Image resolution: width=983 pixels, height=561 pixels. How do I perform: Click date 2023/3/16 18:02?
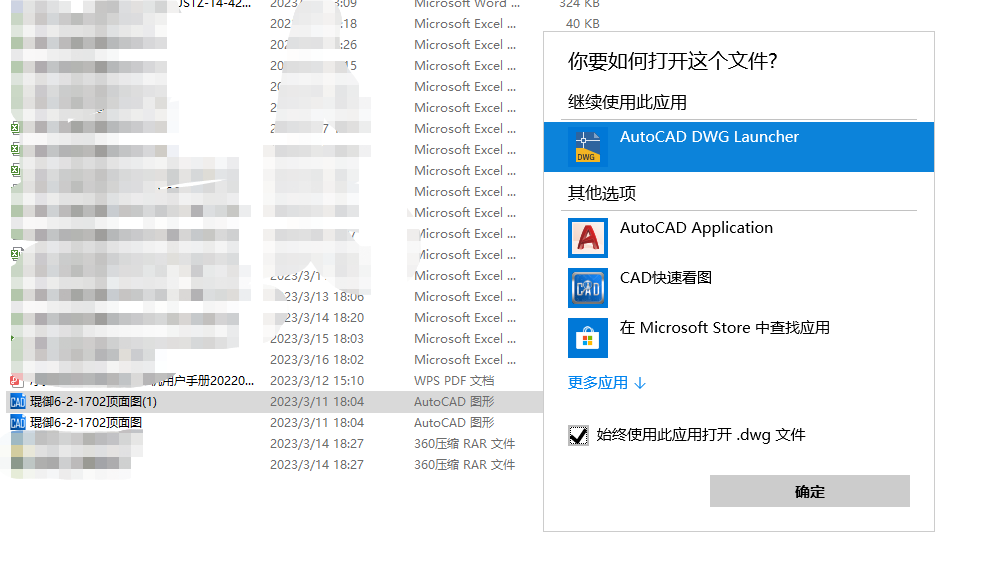317,360
